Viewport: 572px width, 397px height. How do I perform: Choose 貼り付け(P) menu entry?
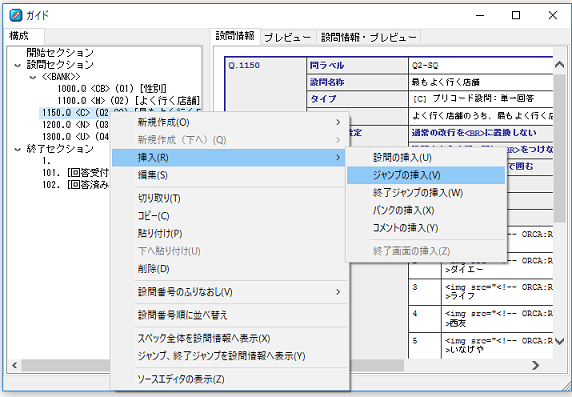(x=230, y=233)
